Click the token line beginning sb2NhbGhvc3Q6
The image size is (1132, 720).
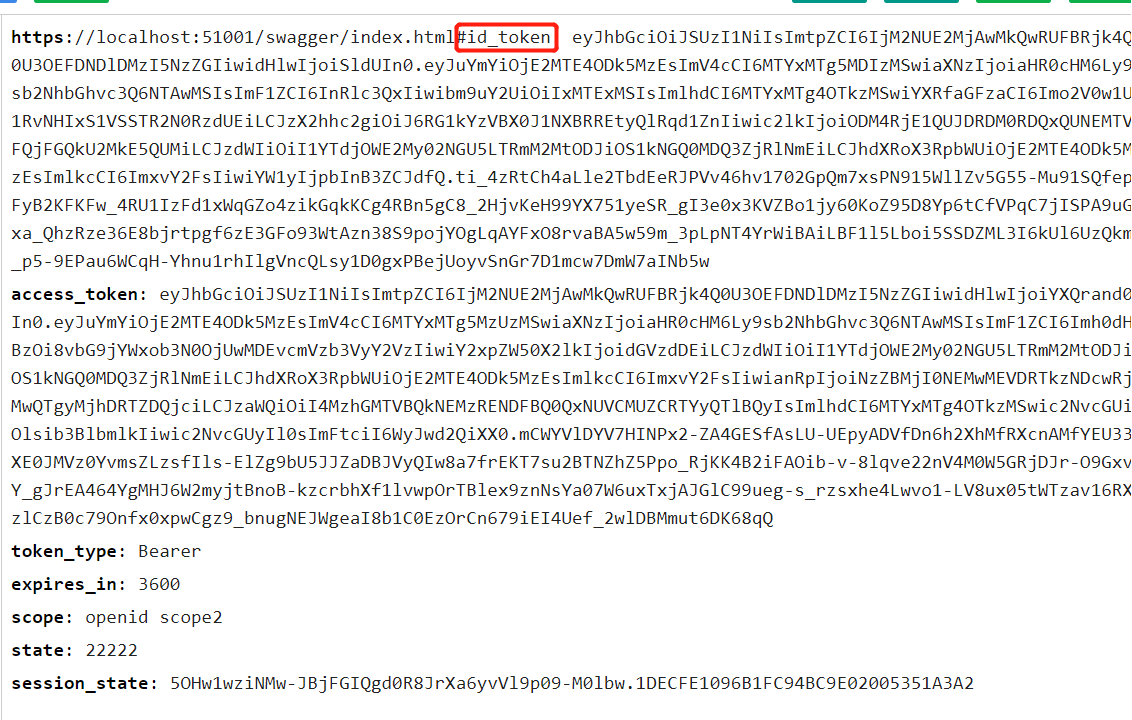tap(571, 94)
